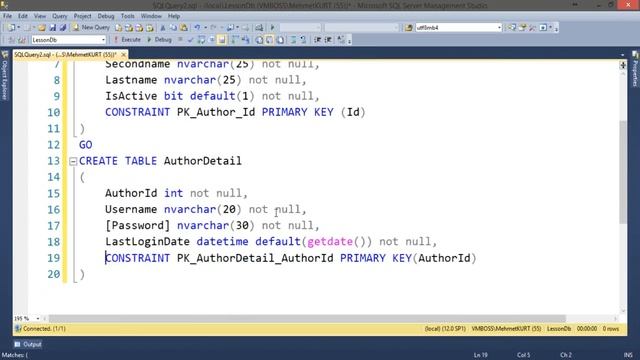
Task: Click the Database Engine Query icon
Action: 118,28
